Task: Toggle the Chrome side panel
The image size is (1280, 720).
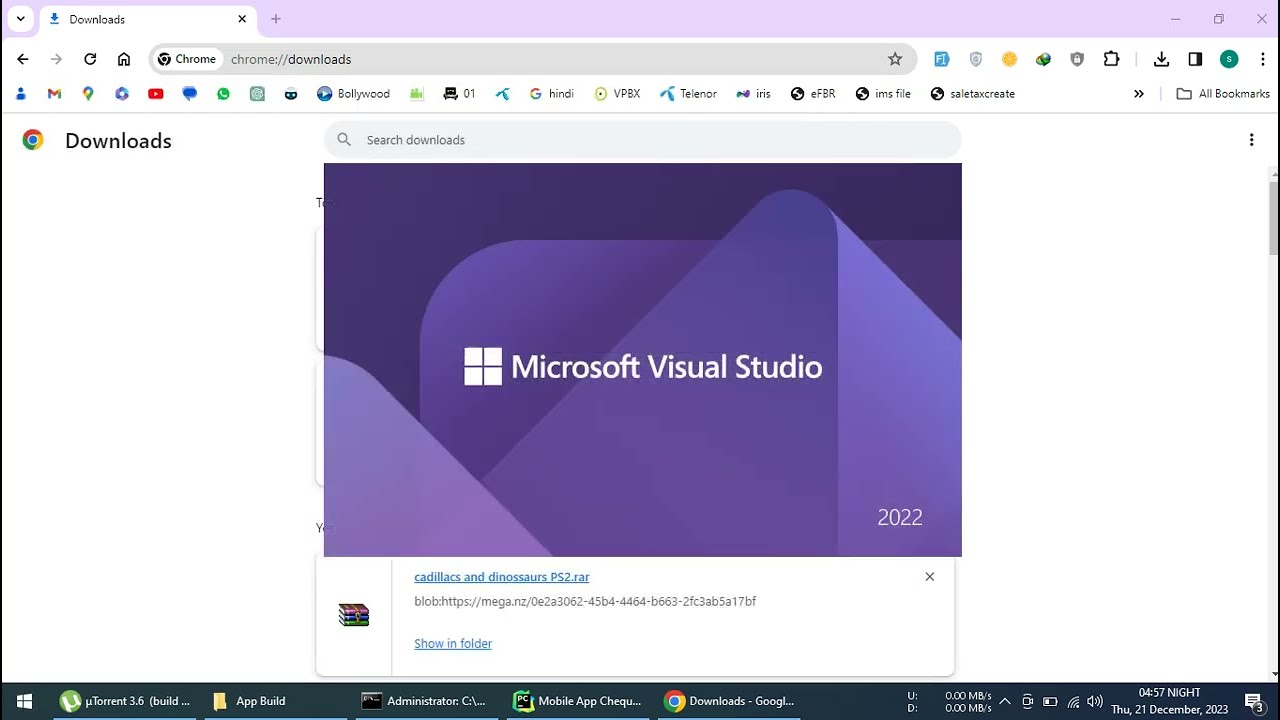Action: tap(1195, 59)
